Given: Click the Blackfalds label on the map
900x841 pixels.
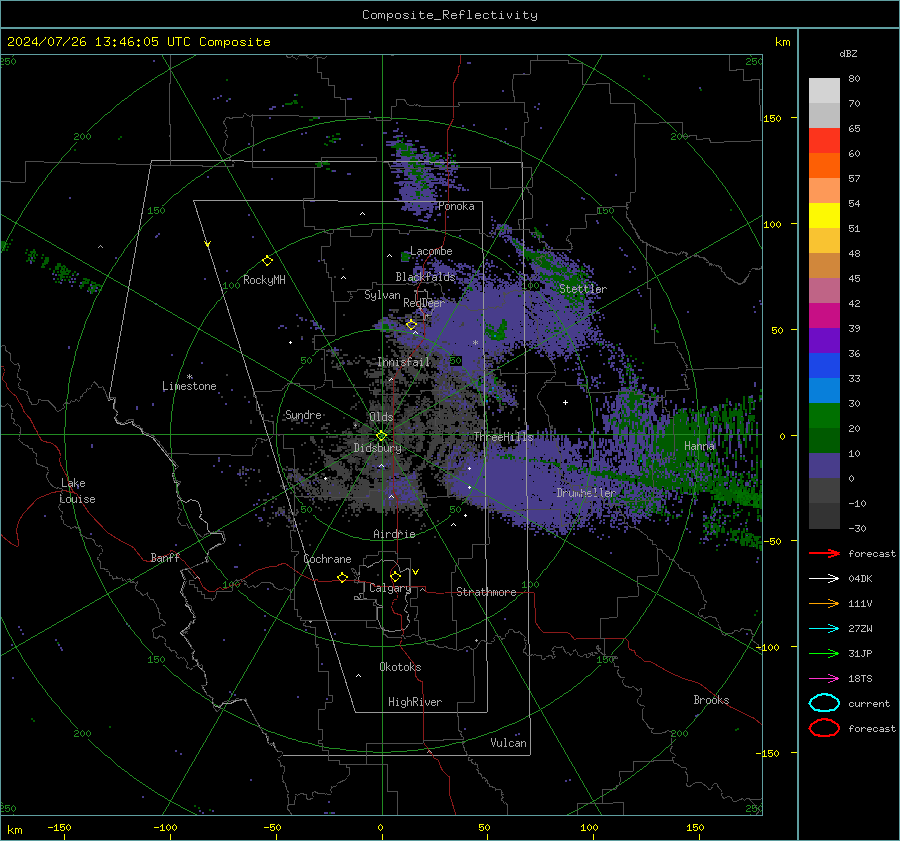Looking at the screenshot, I should click(425, 277).
